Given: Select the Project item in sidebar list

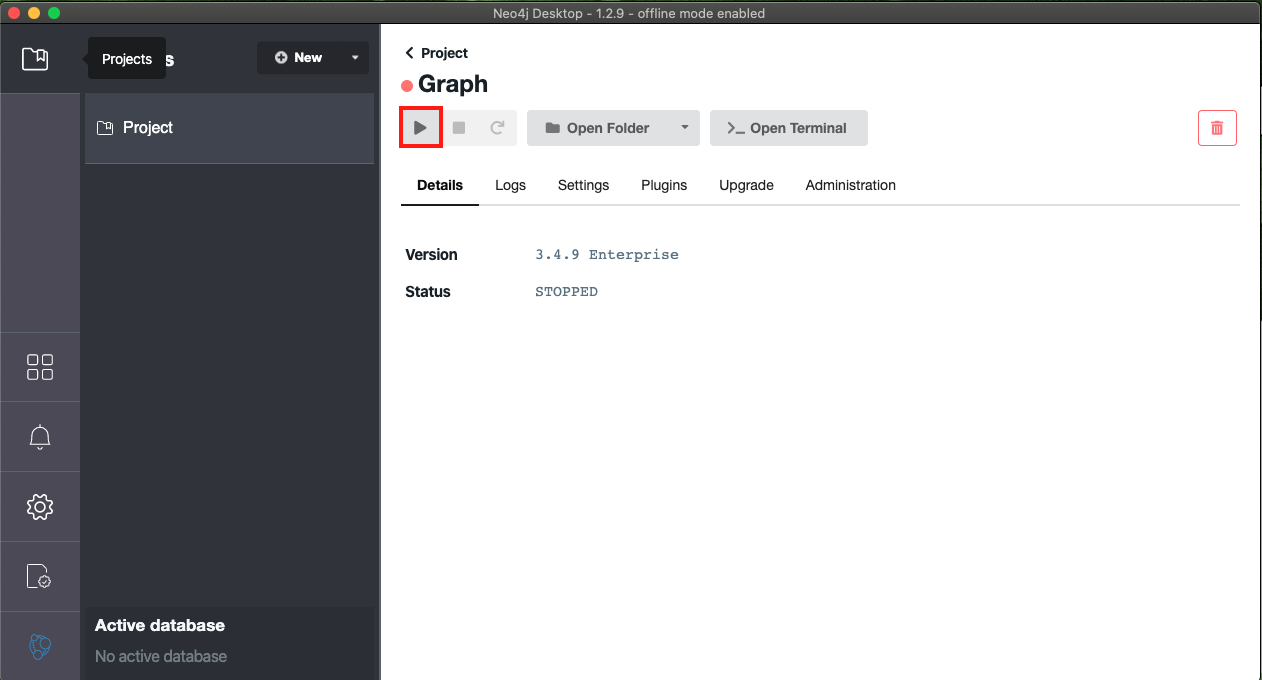Looking at the screenshot, I should [229, 128].
